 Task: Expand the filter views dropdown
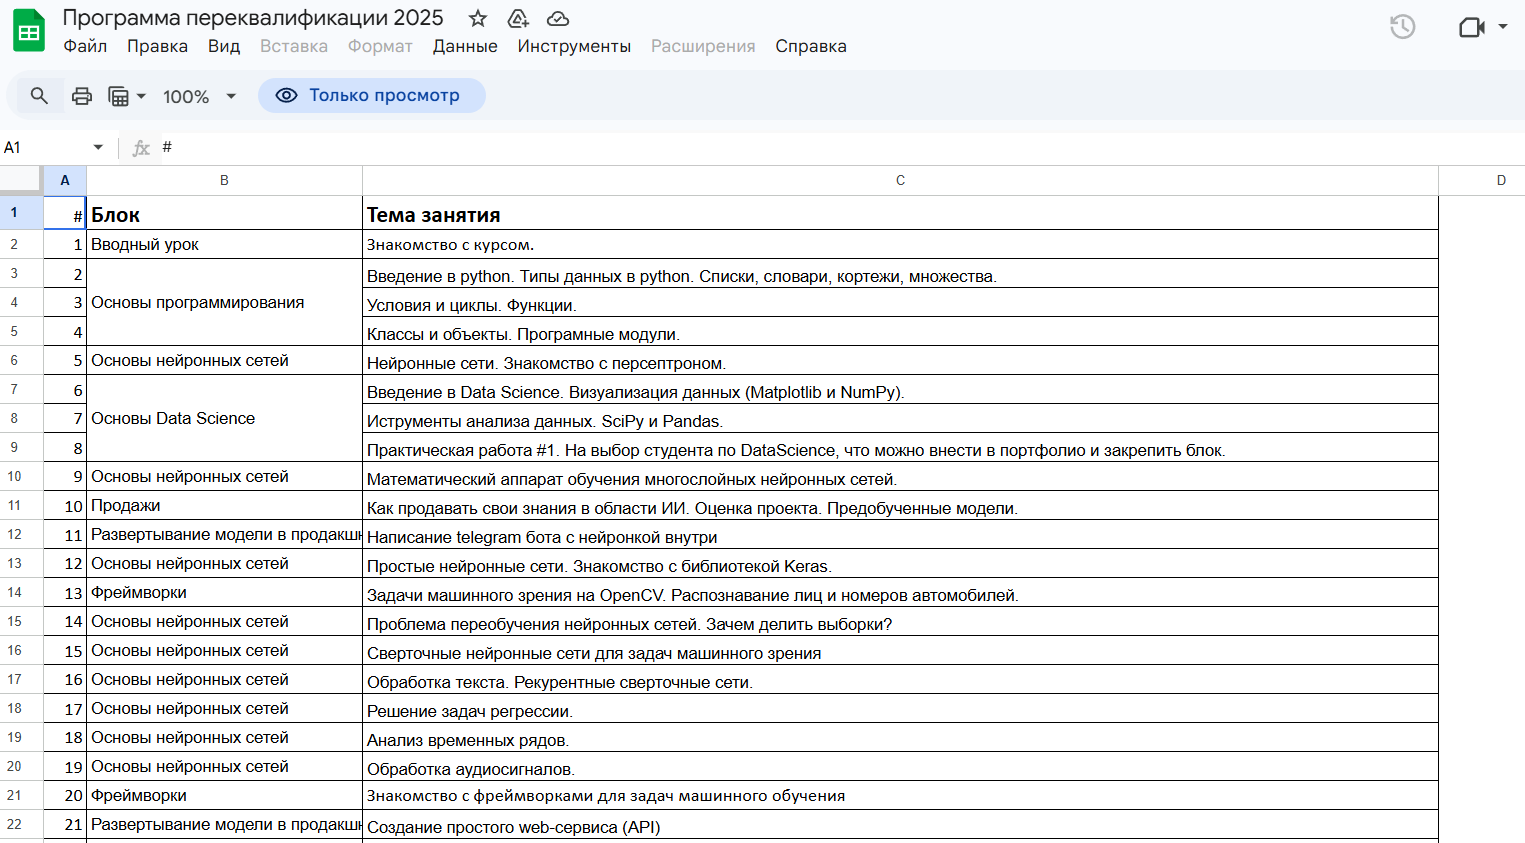pyautogui.click(x=127, y=96)
